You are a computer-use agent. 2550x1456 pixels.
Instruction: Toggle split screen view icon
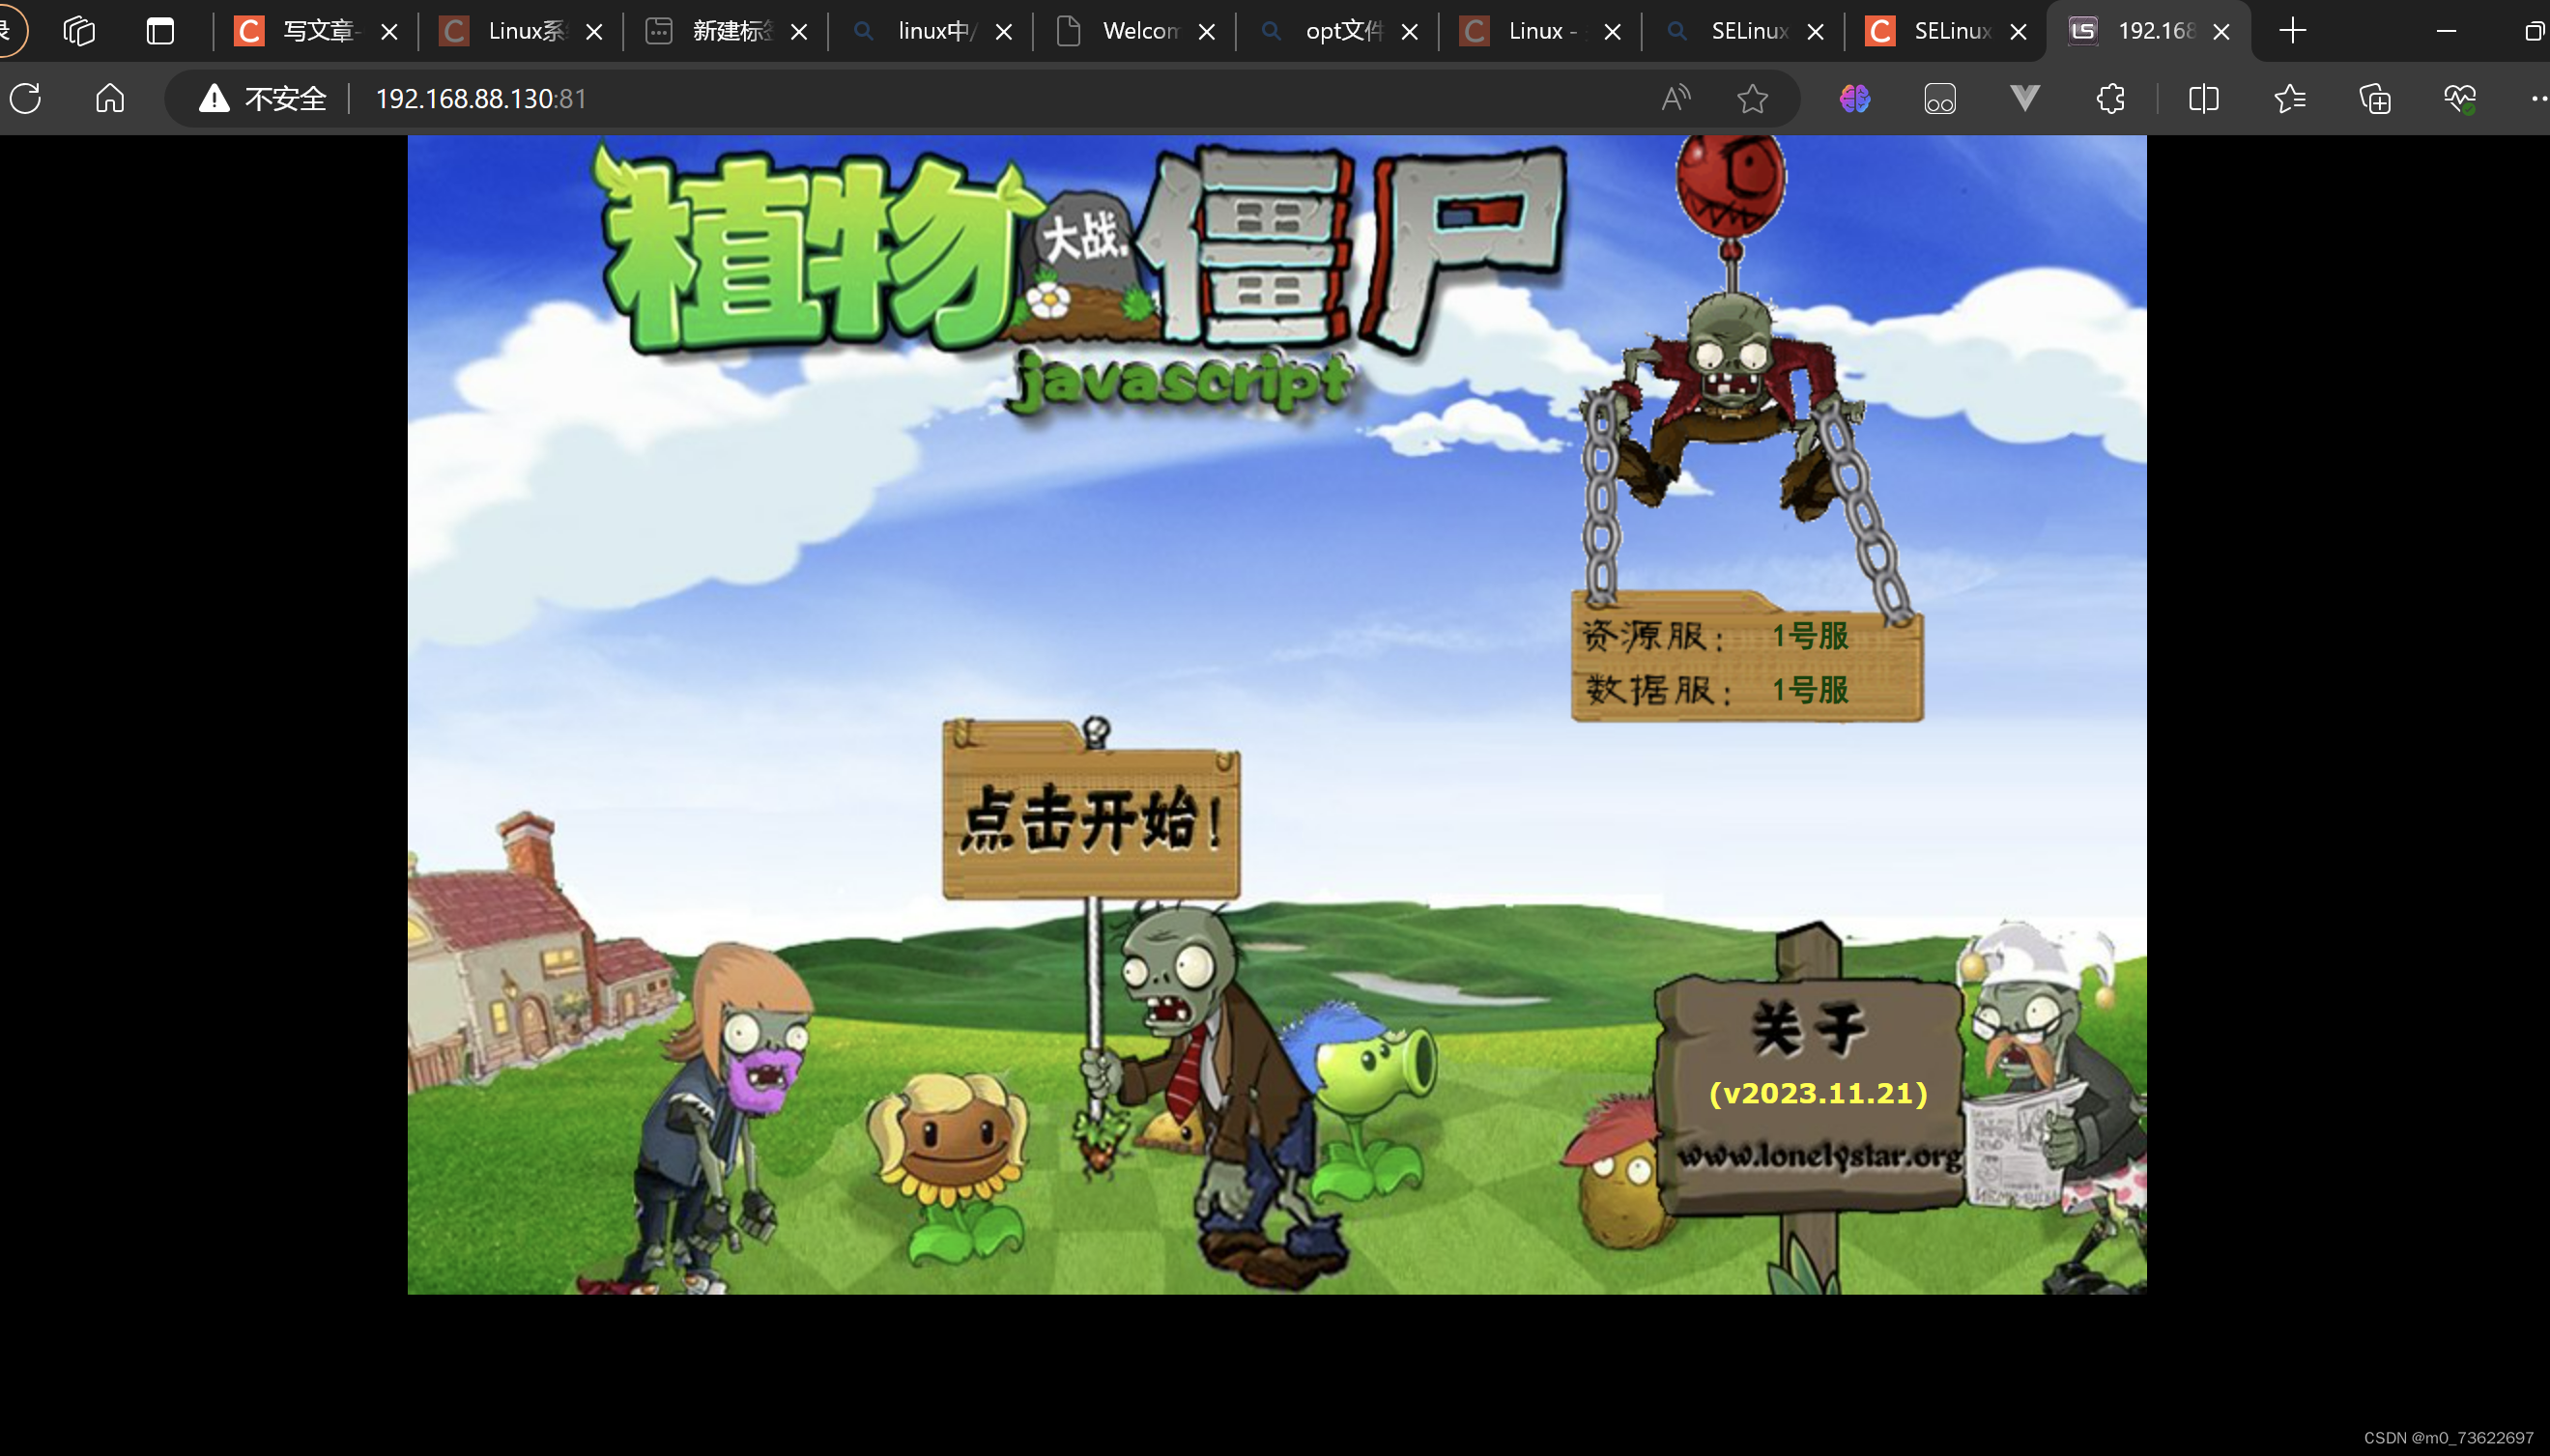2204,98
